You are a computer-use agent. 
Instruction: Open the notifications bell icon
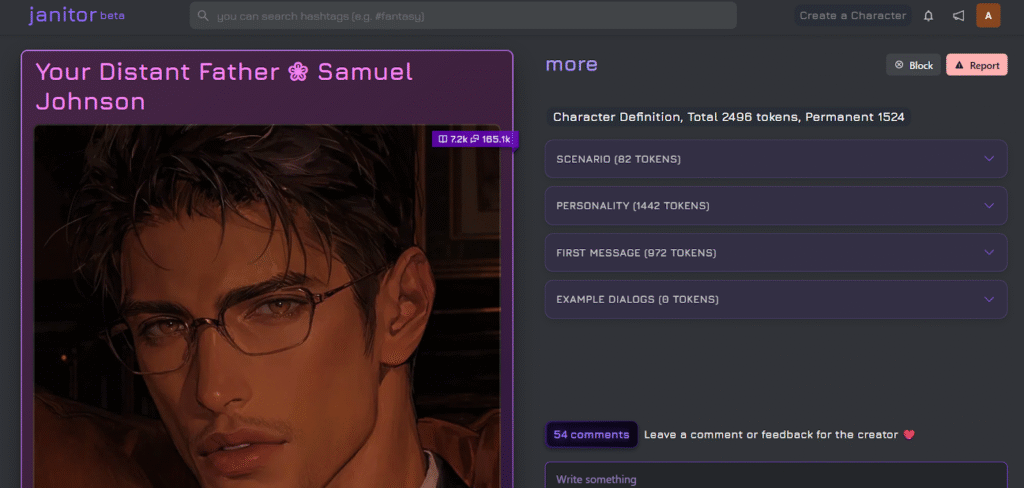click(928, 16)
